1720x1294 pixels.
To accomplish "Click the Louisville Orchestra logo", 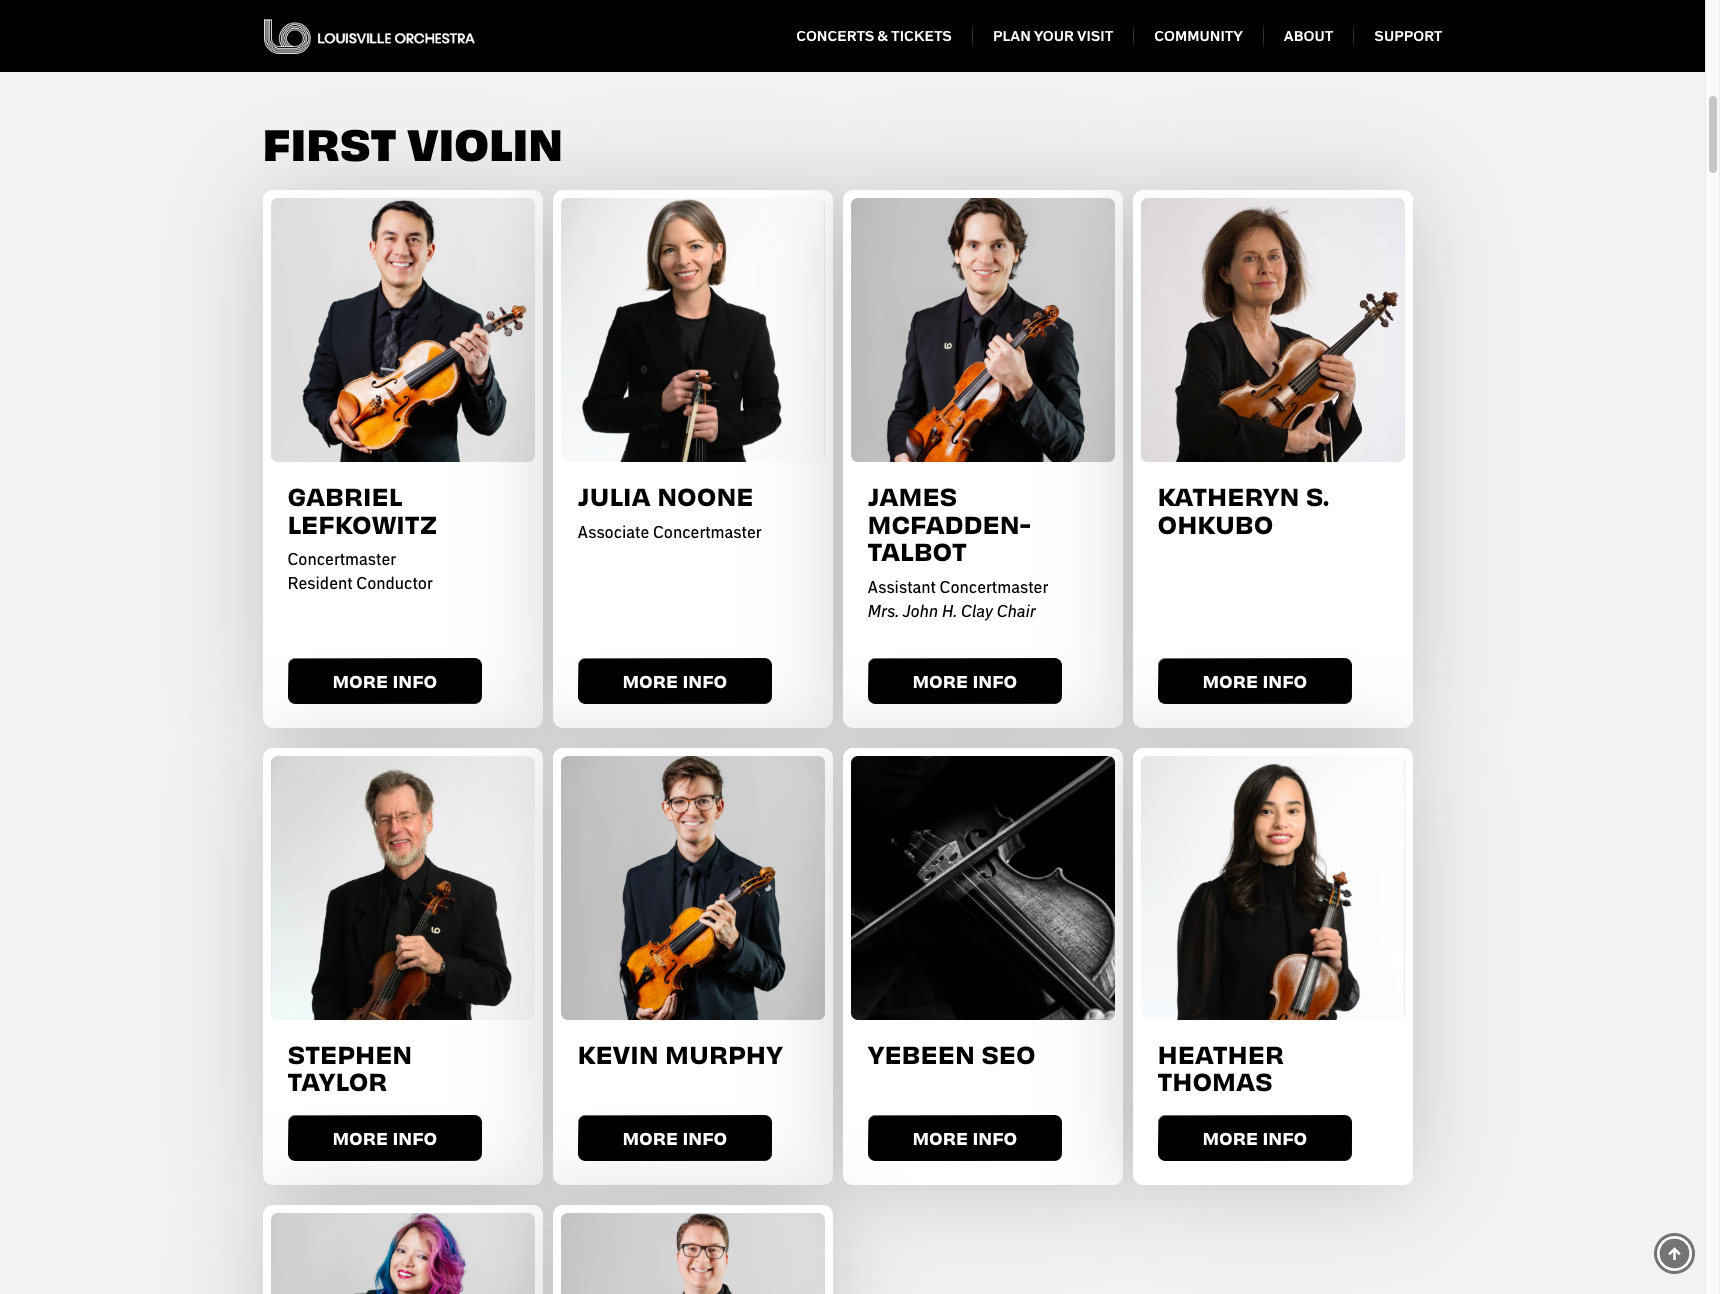I will point(369,36).
